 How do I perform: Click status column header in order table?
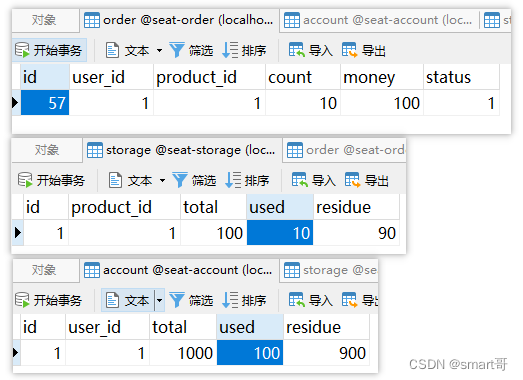coord(461,77)
